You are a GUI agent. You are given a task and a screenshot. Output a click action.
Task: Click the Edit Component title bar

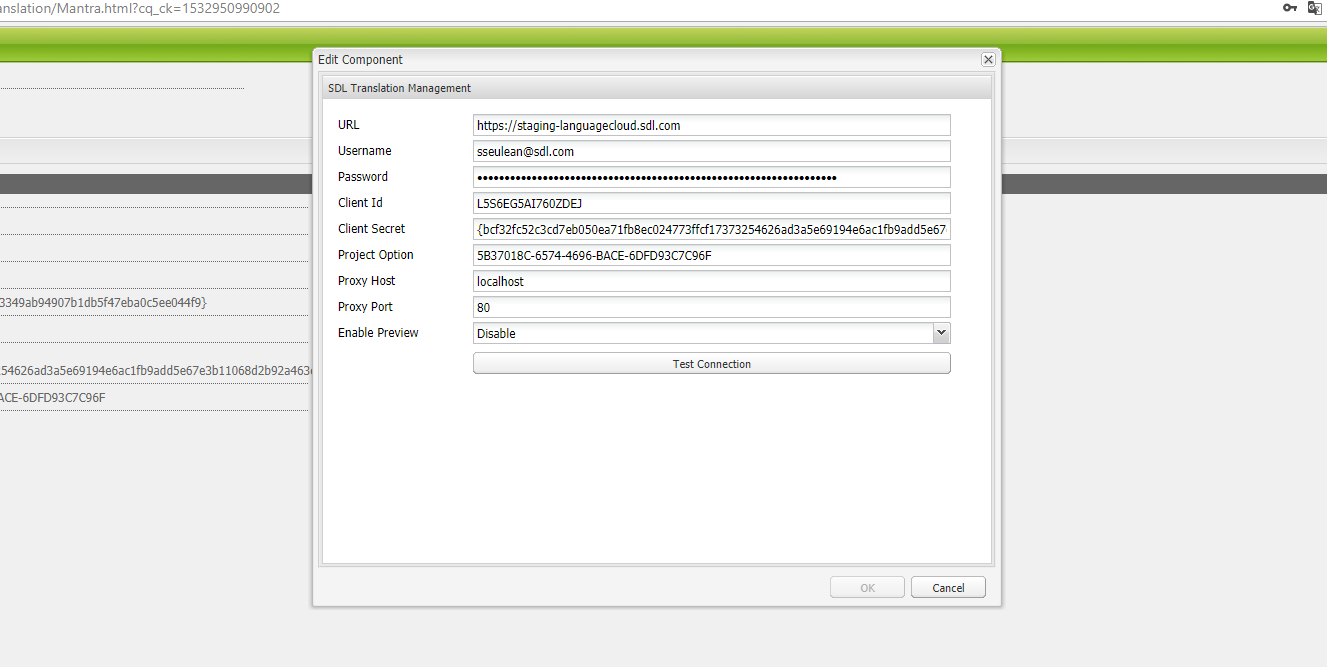point(600,60)
